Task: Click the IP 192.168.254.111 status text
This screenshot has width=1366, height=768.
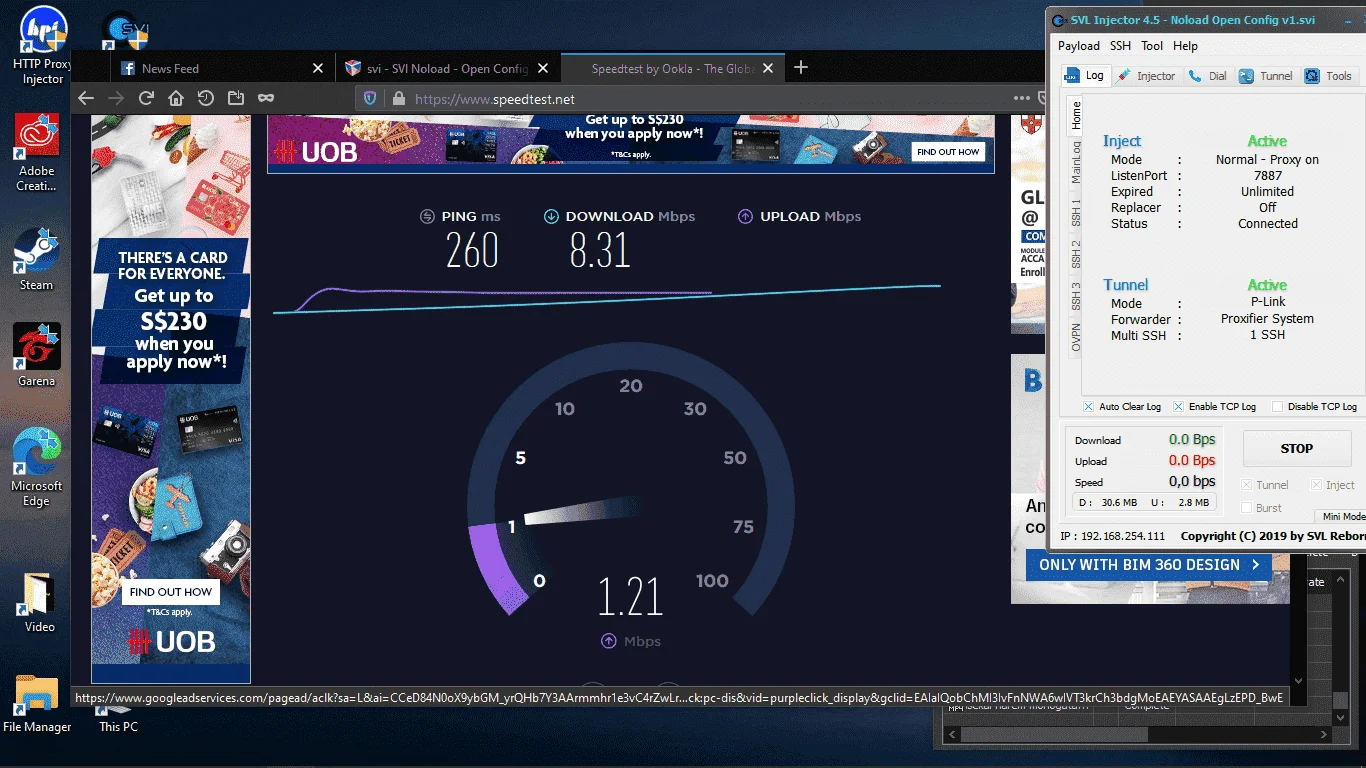Action: tap(1113, 536)
